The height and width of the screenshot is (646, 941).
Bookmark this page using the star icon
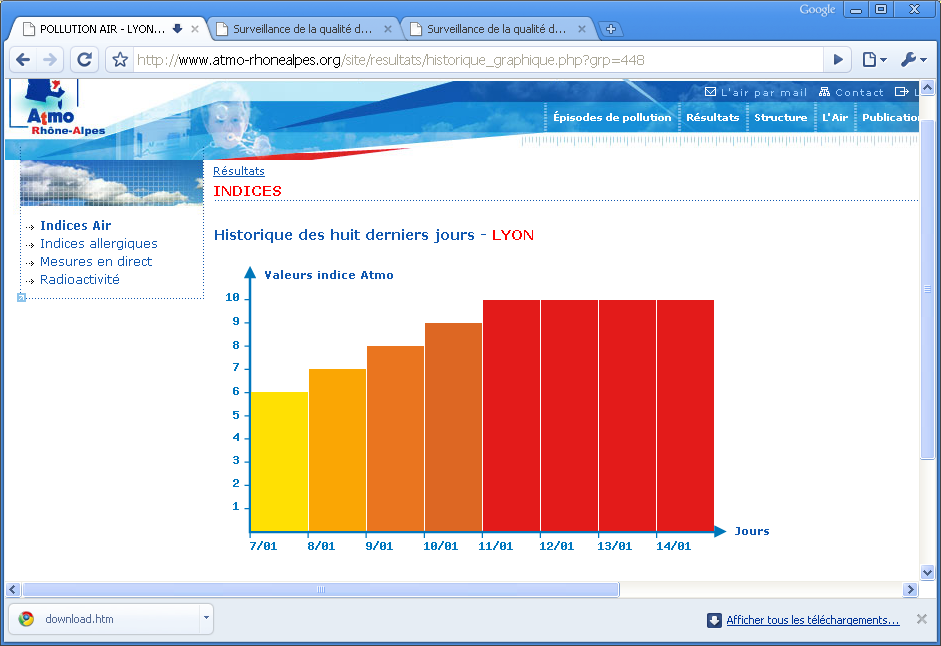click(x=120, y=60)
